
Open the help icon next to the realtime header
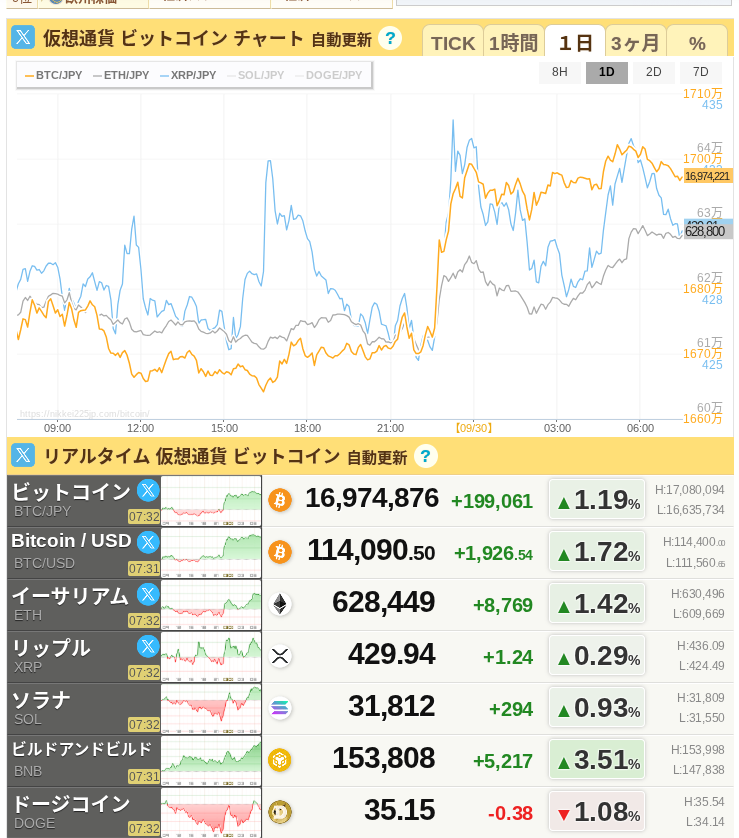(x=426, y=456)
